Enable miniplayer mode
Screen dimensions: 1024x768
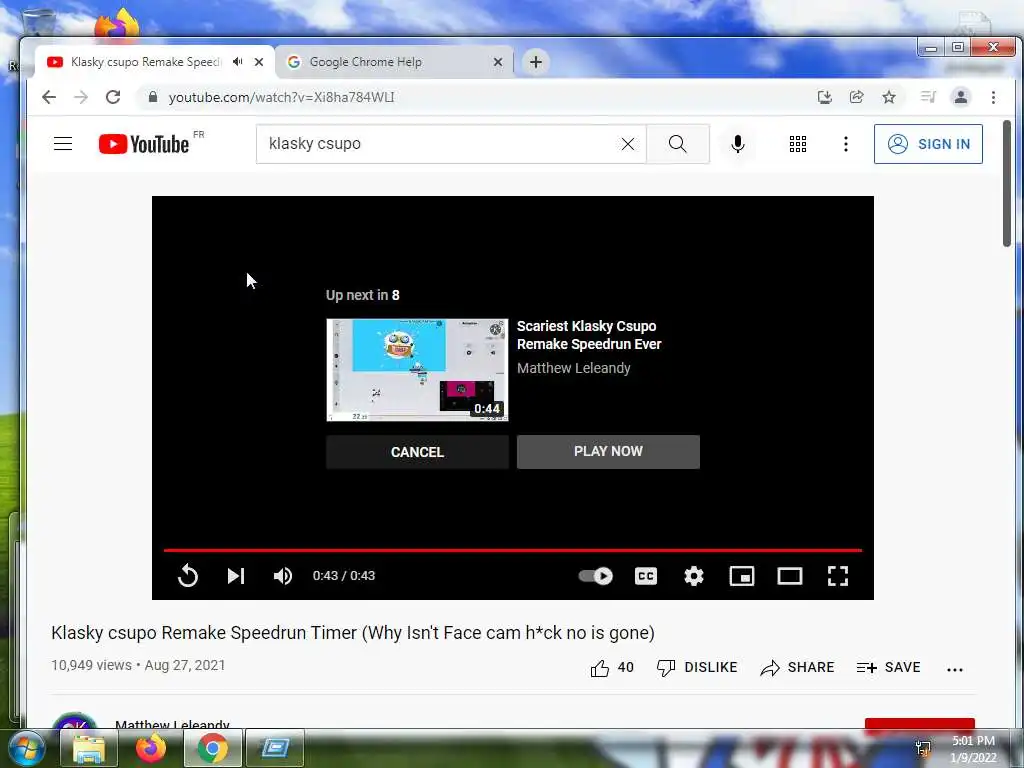pos(742,576)
